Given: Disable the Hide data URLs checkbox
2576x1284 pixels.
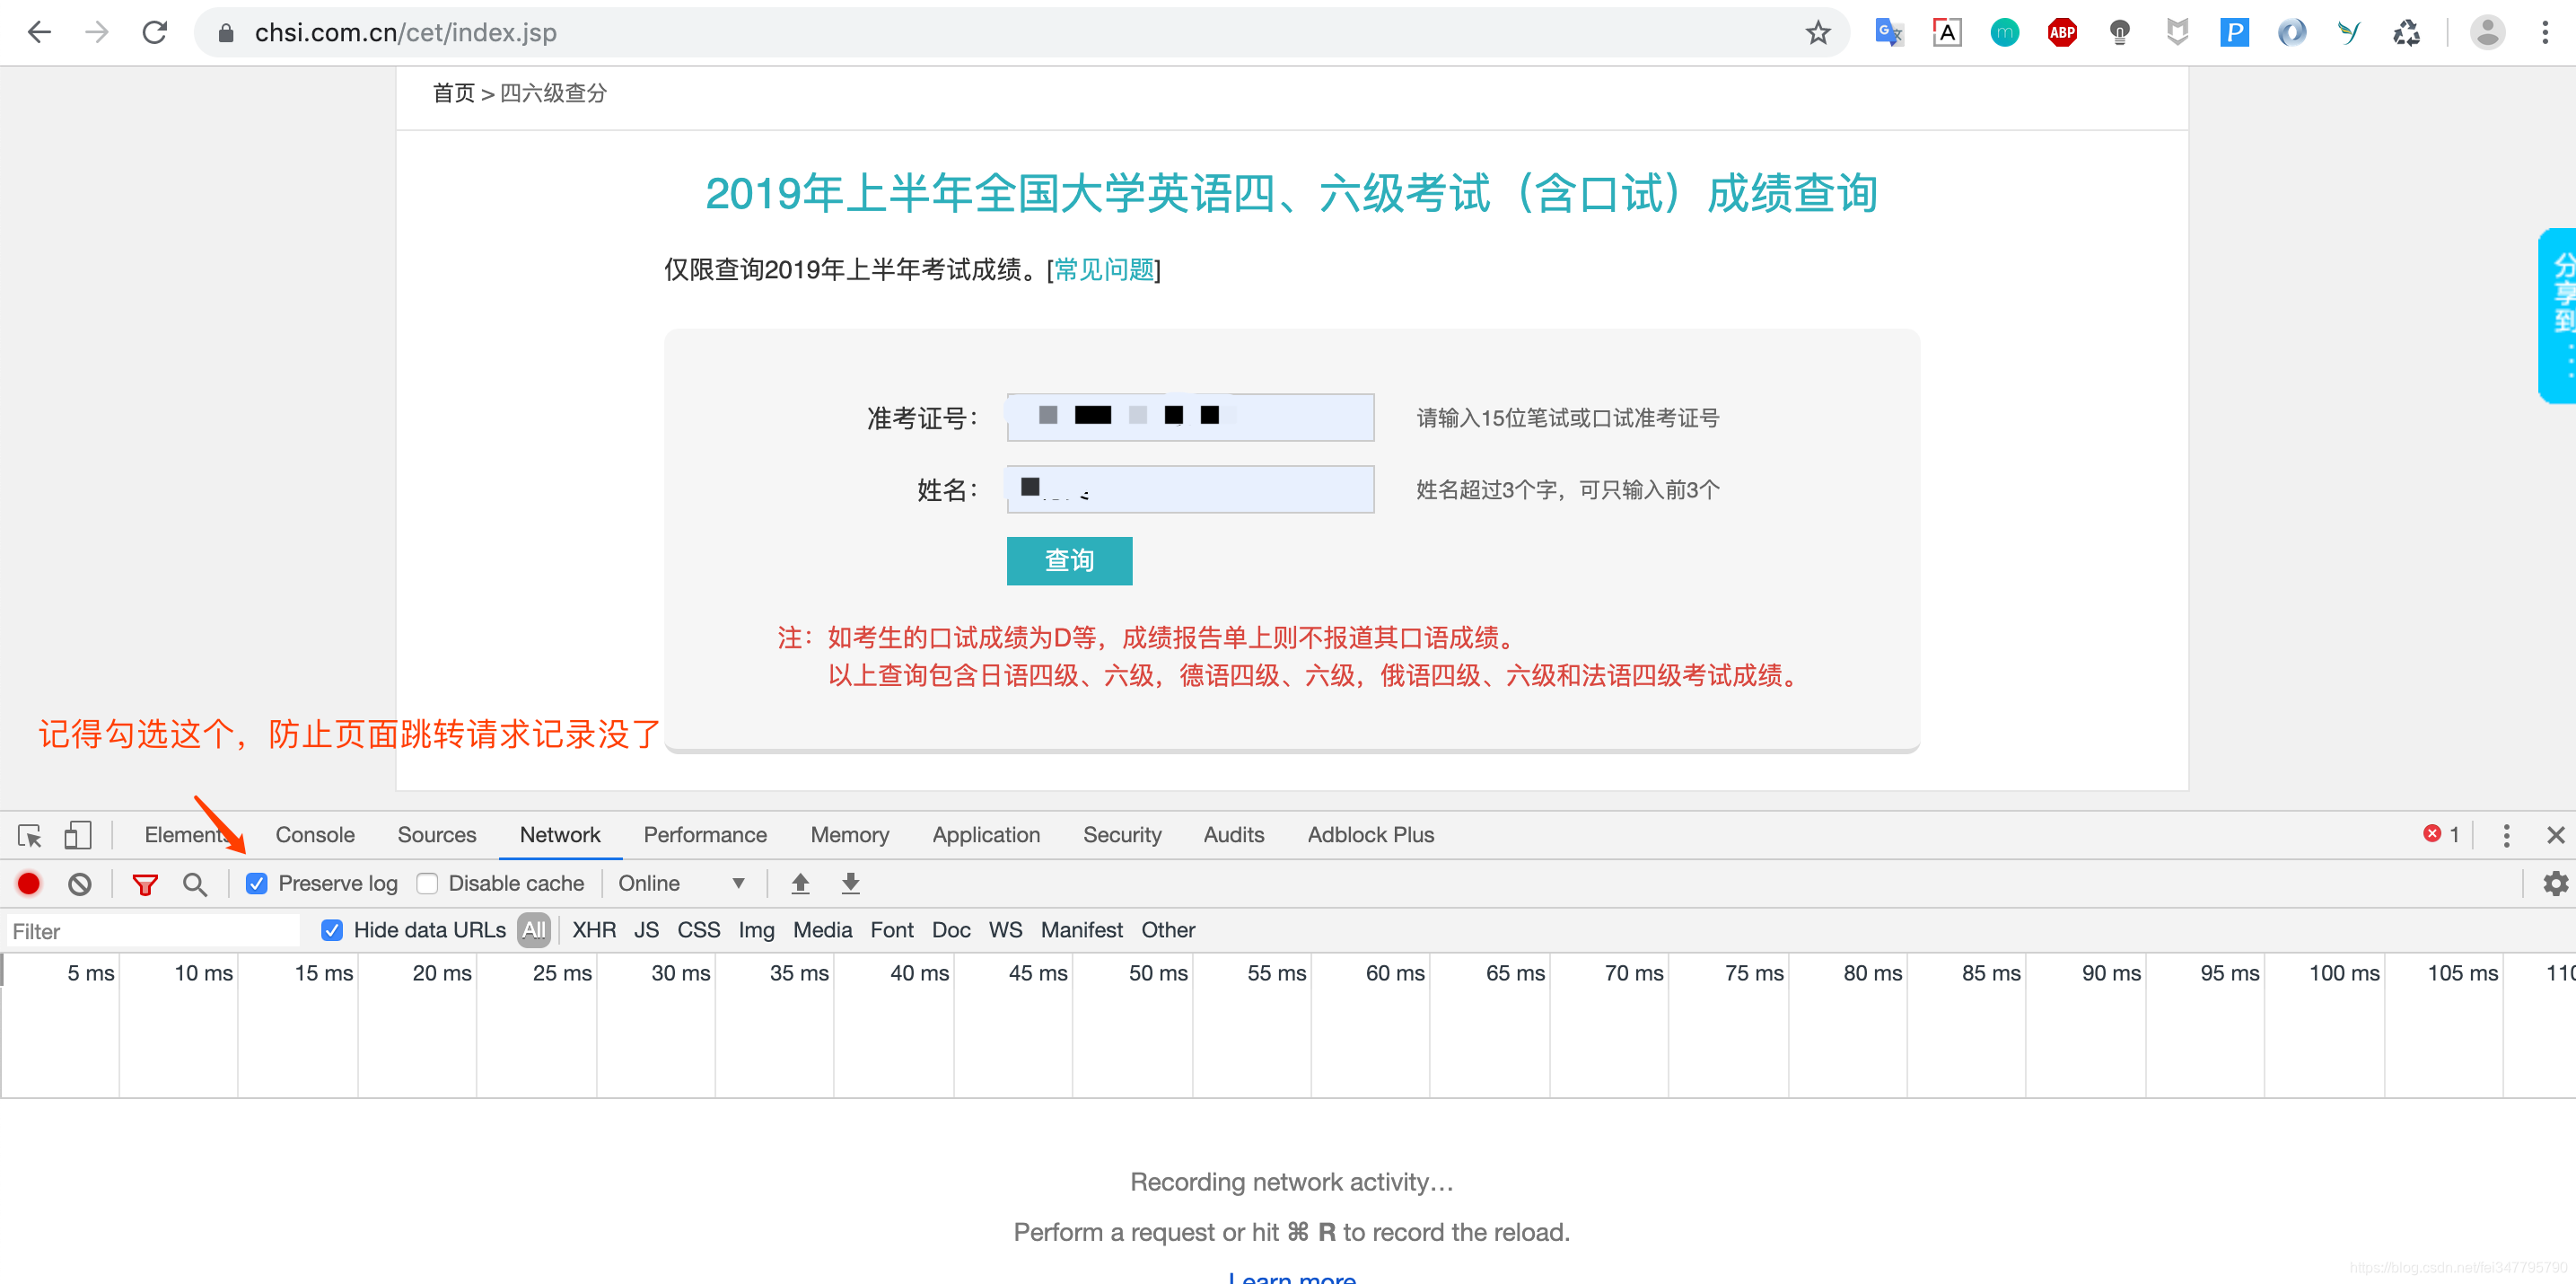Looking at the screenshot, I should [x=331, y=930].
